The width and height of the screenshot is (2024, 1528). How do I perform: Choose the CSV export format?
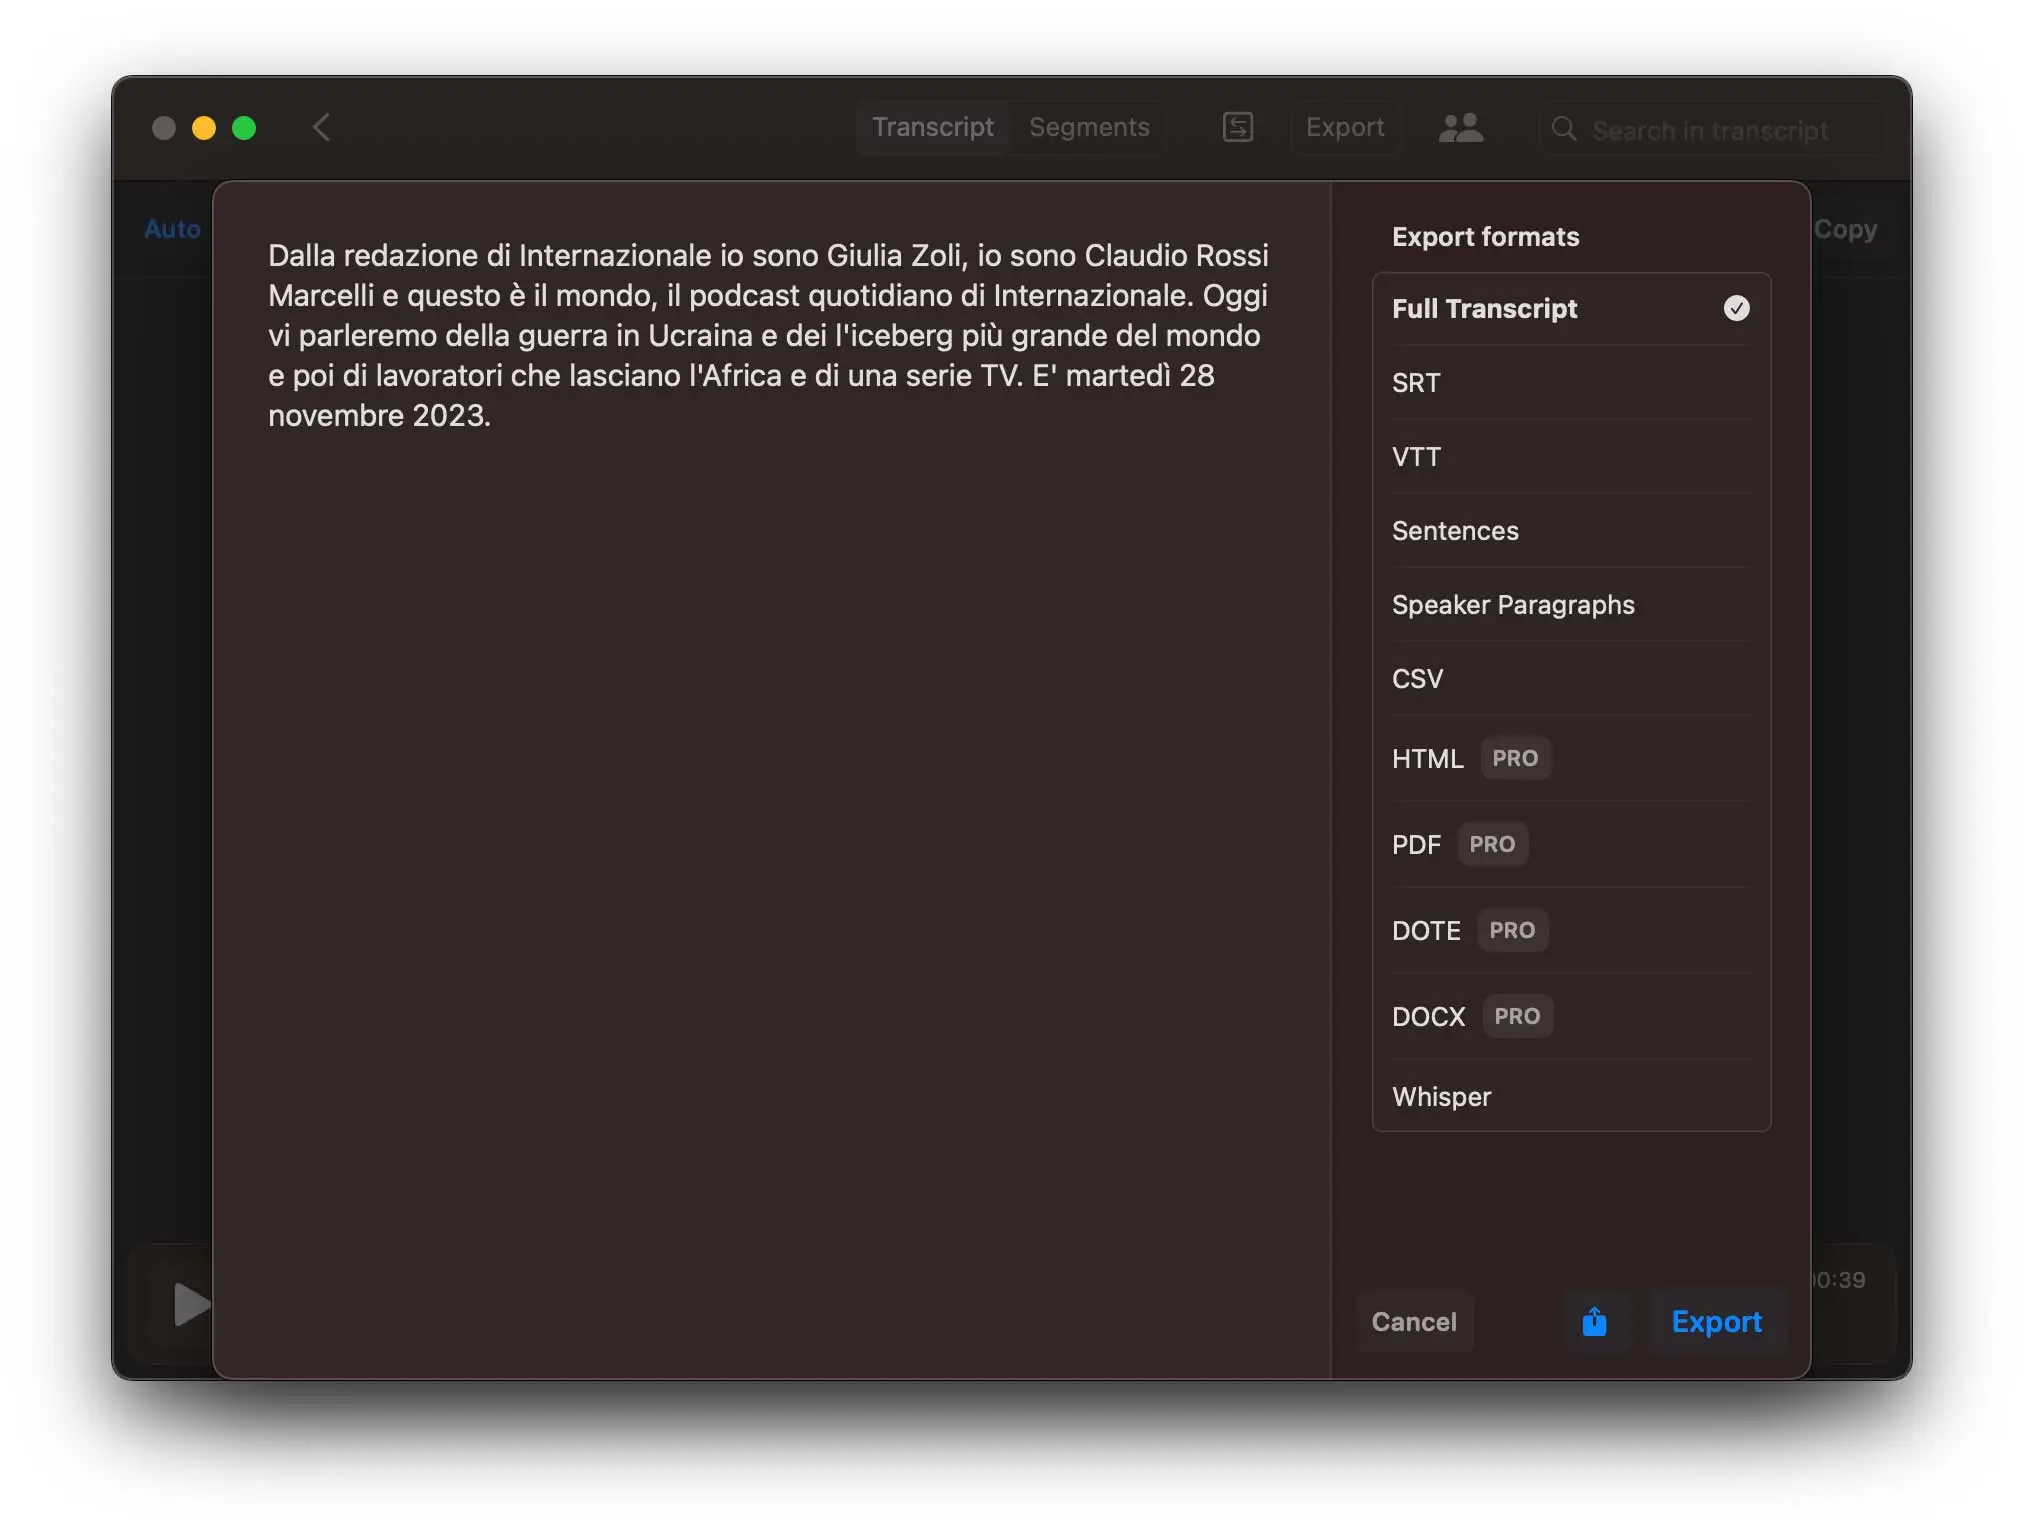coord(1416,679)
